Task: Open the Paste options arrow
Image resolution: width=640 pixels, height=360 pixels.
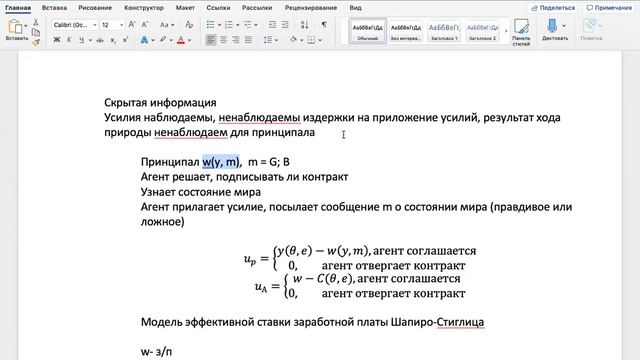Action: pos(26,25)
